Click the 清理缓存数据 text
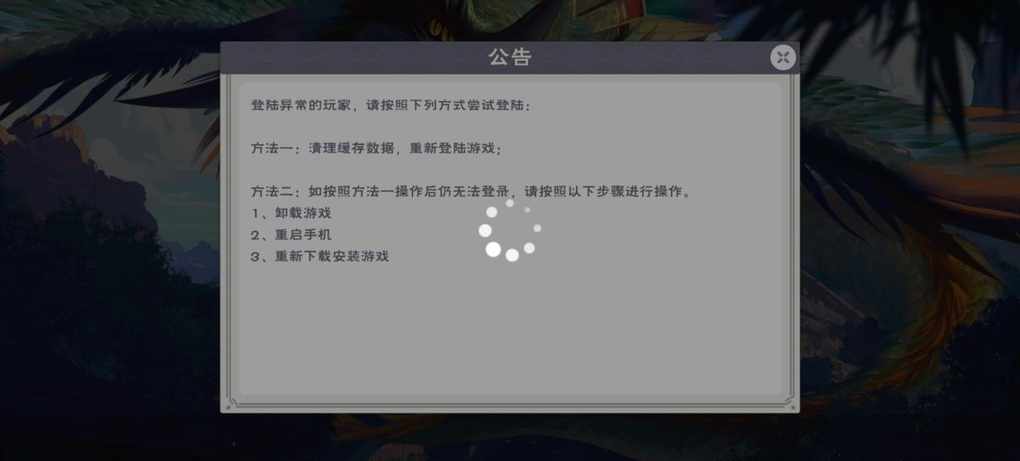This screenshot has height=461, width=1020. pyautogui.click(x=352, y=148)
